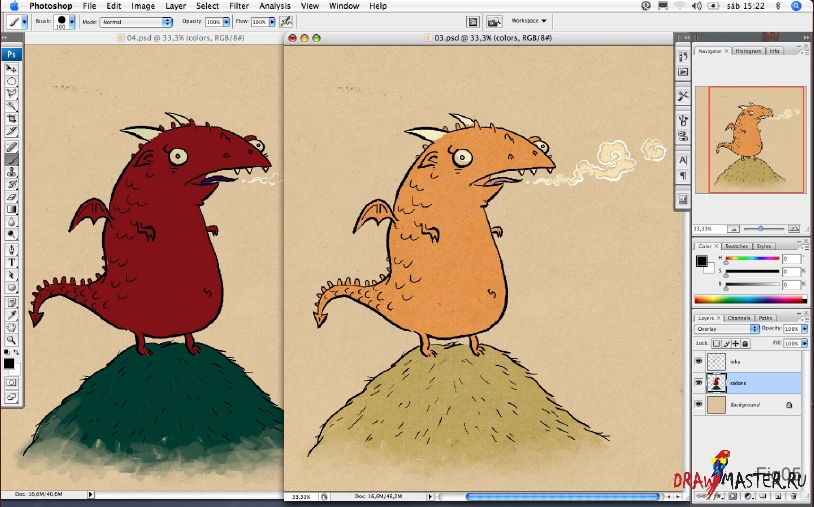
Task: Open the brush Mode dropdown
Action: pyautogui.click(x=137, y=22)
